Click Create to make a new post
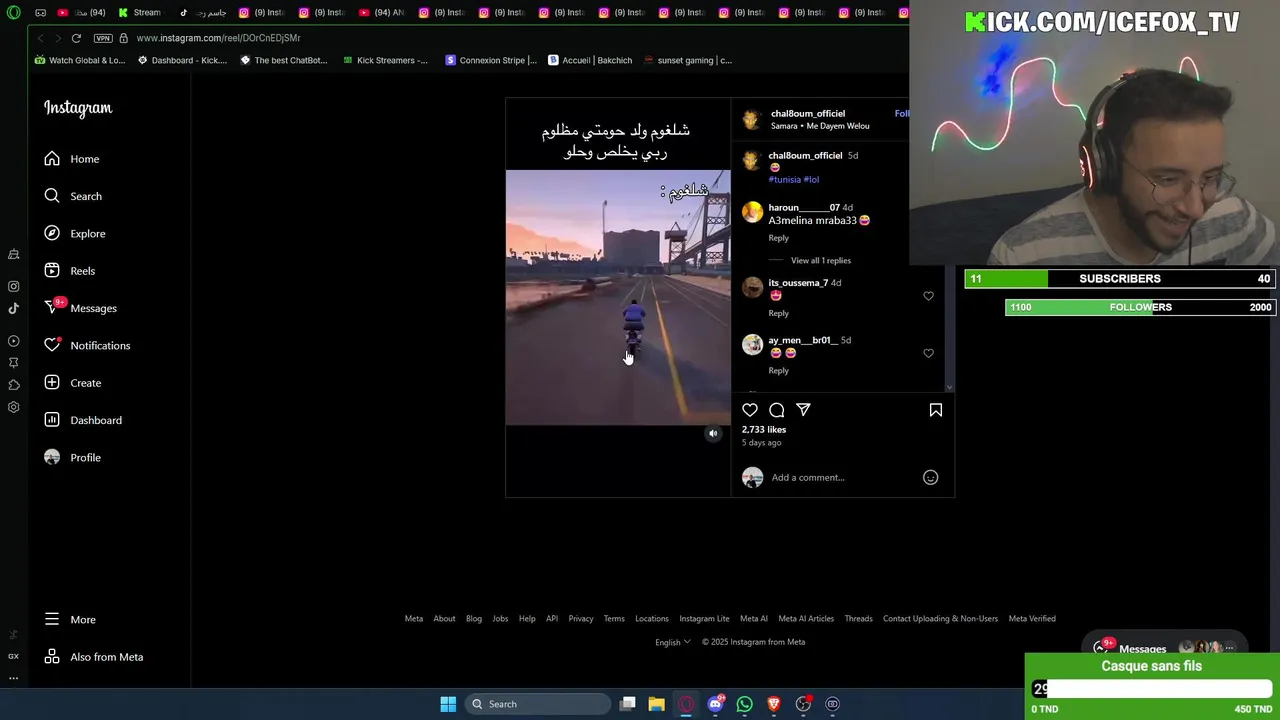 click(72, 383)
